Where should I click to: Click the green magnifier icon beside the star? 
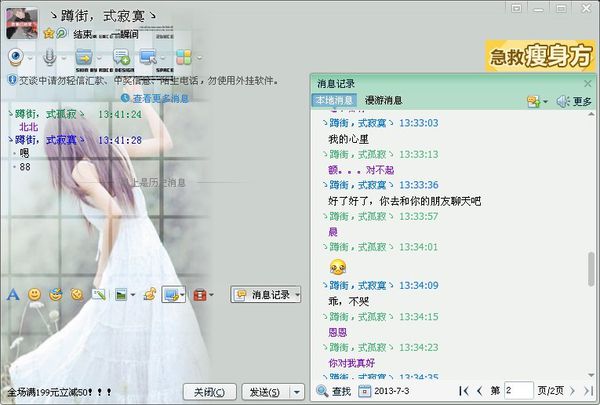(62, 34)
